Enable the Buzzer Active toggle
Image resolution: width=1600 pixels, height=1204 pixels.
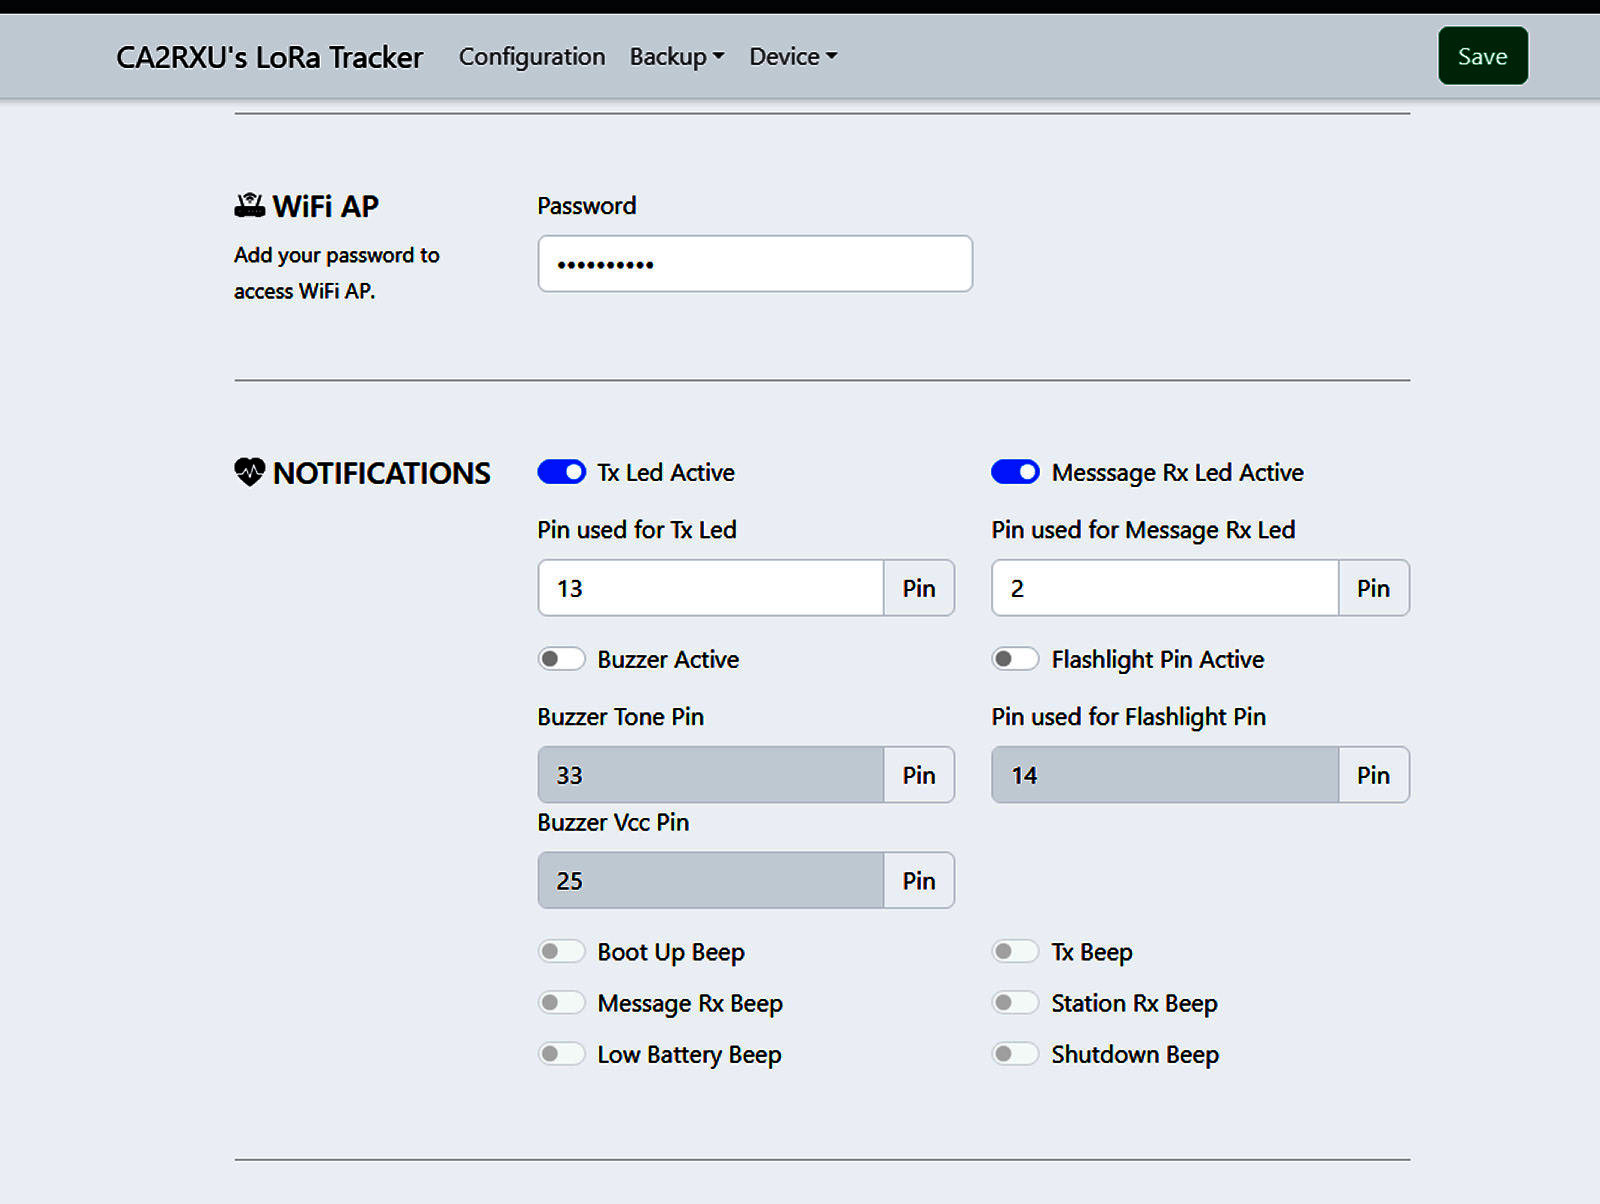[x=561, y=659]
